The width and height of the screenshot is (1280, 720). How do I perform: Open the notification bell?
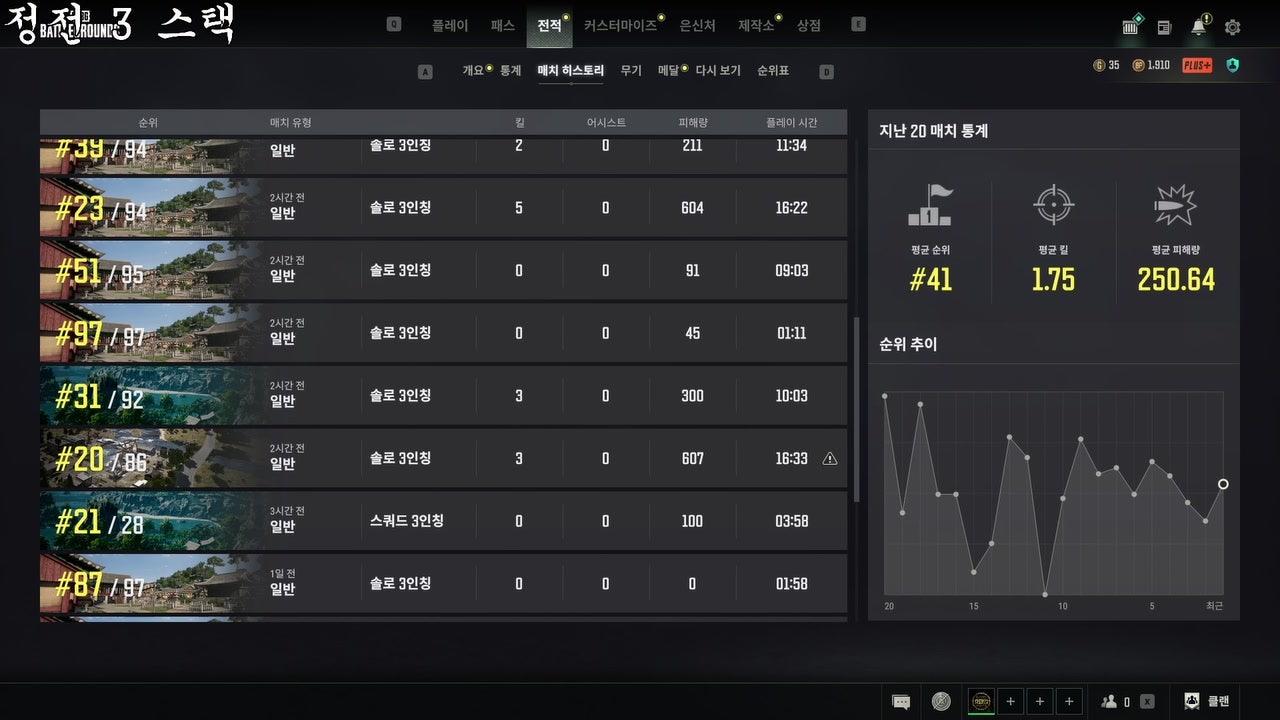coord(1199,26)
